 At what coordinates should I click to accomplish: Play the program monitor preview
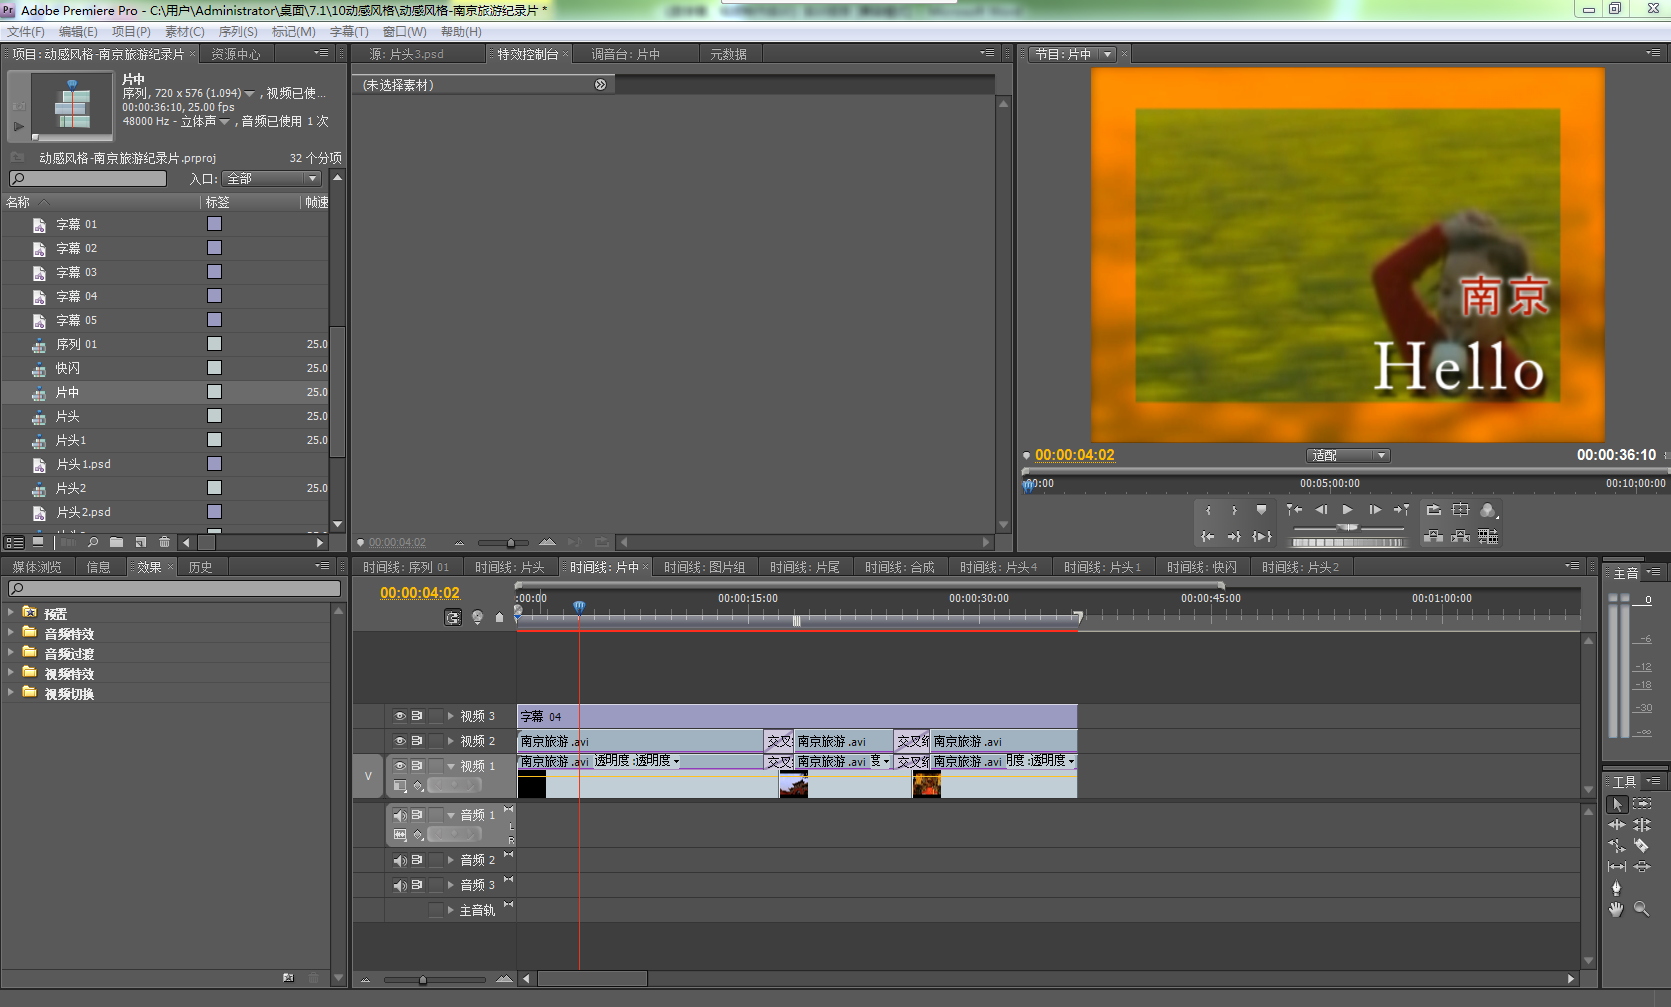point(1347,510)
